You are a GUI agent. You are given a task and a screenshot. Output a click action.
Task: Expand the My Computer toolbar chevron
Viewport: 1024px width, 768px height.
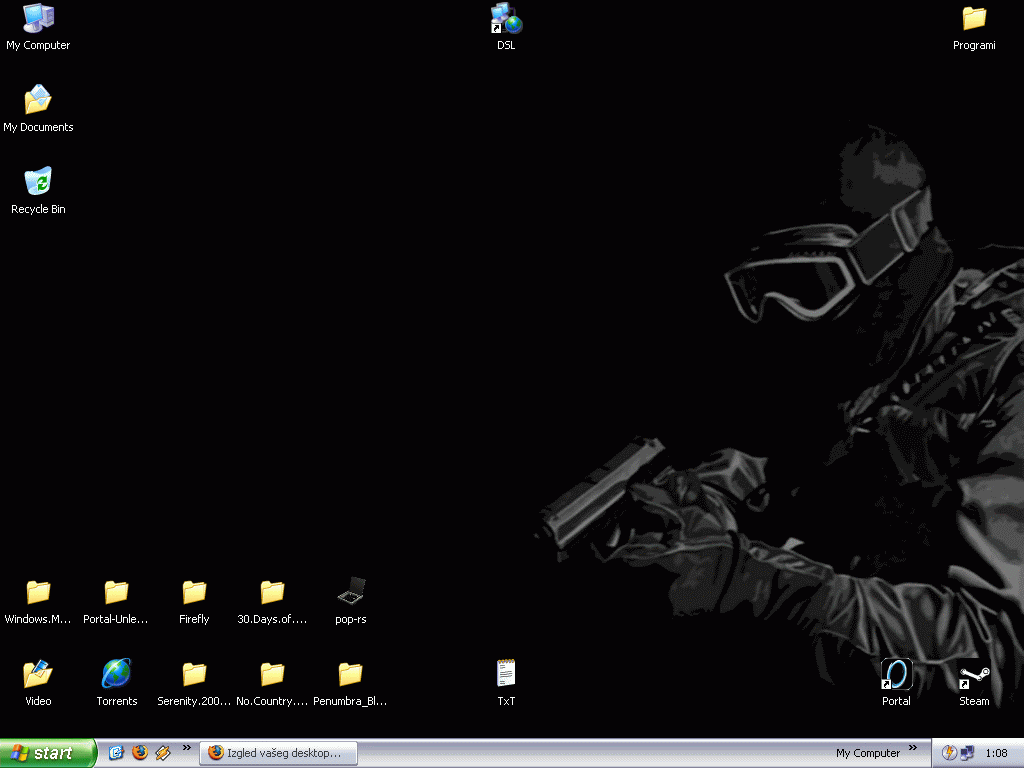[913, 749]
